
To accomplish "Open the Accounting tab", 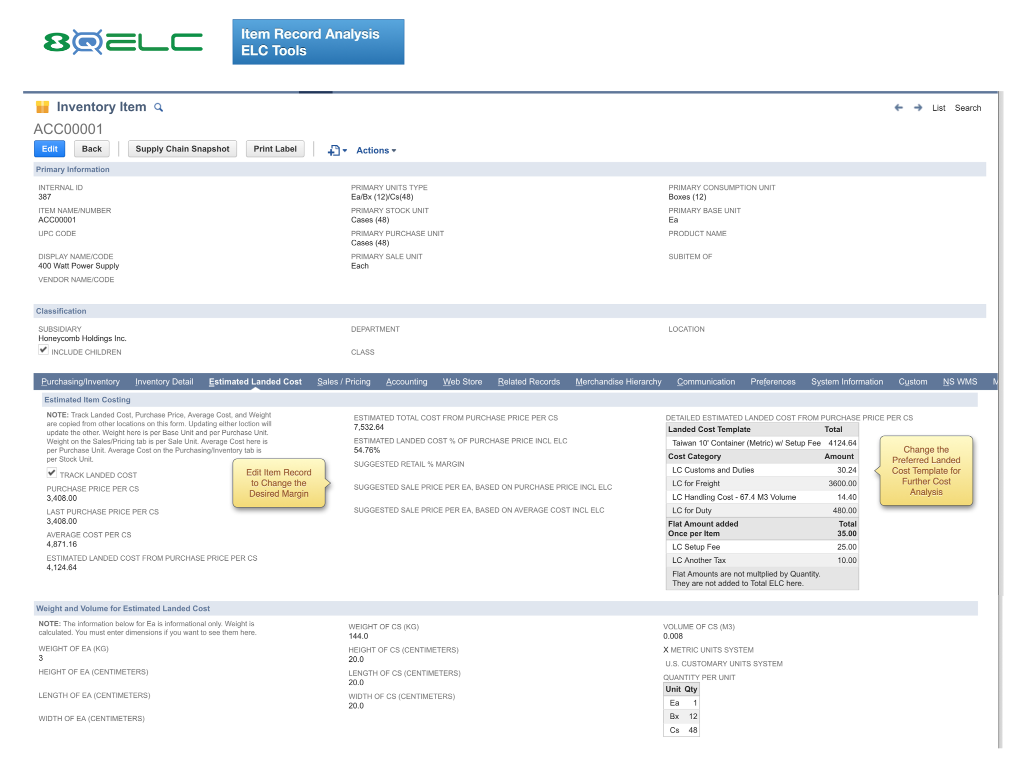I will [406, 382].
